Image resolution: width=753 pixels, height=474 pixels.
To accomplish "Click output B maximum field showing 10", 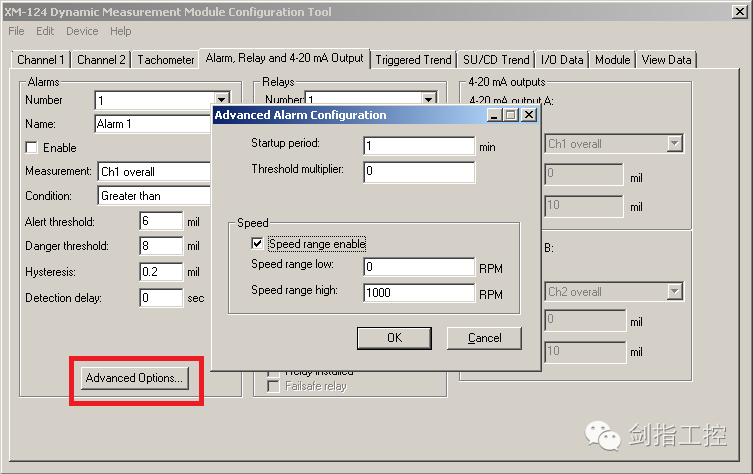I will point(585,352).
